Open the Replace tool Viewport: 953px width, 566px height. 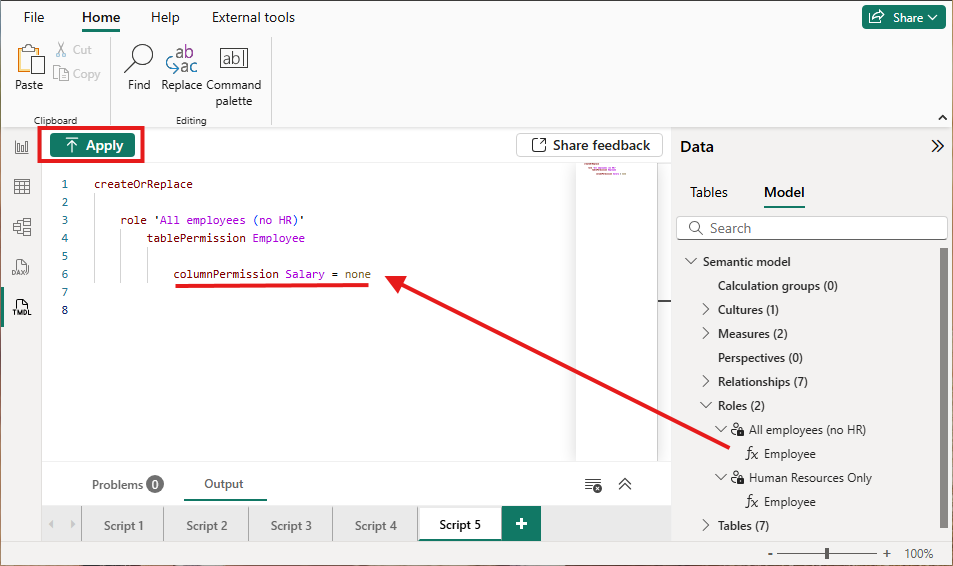(x=181, y=67)
